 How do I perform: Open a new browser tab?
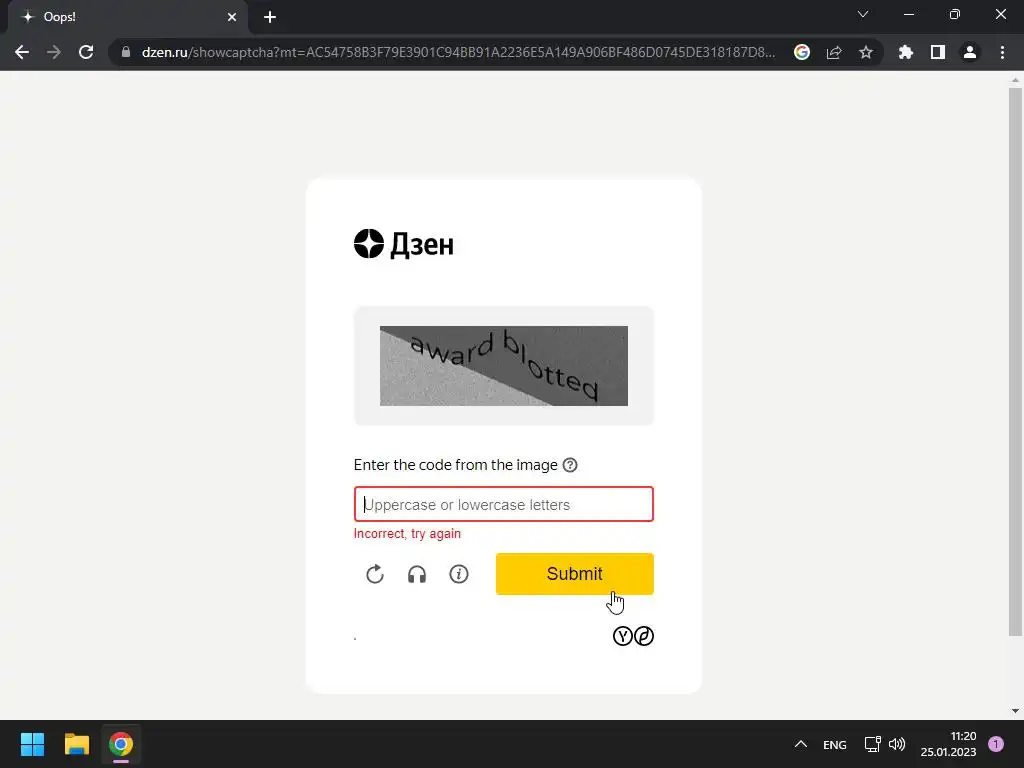pos(270,17)
